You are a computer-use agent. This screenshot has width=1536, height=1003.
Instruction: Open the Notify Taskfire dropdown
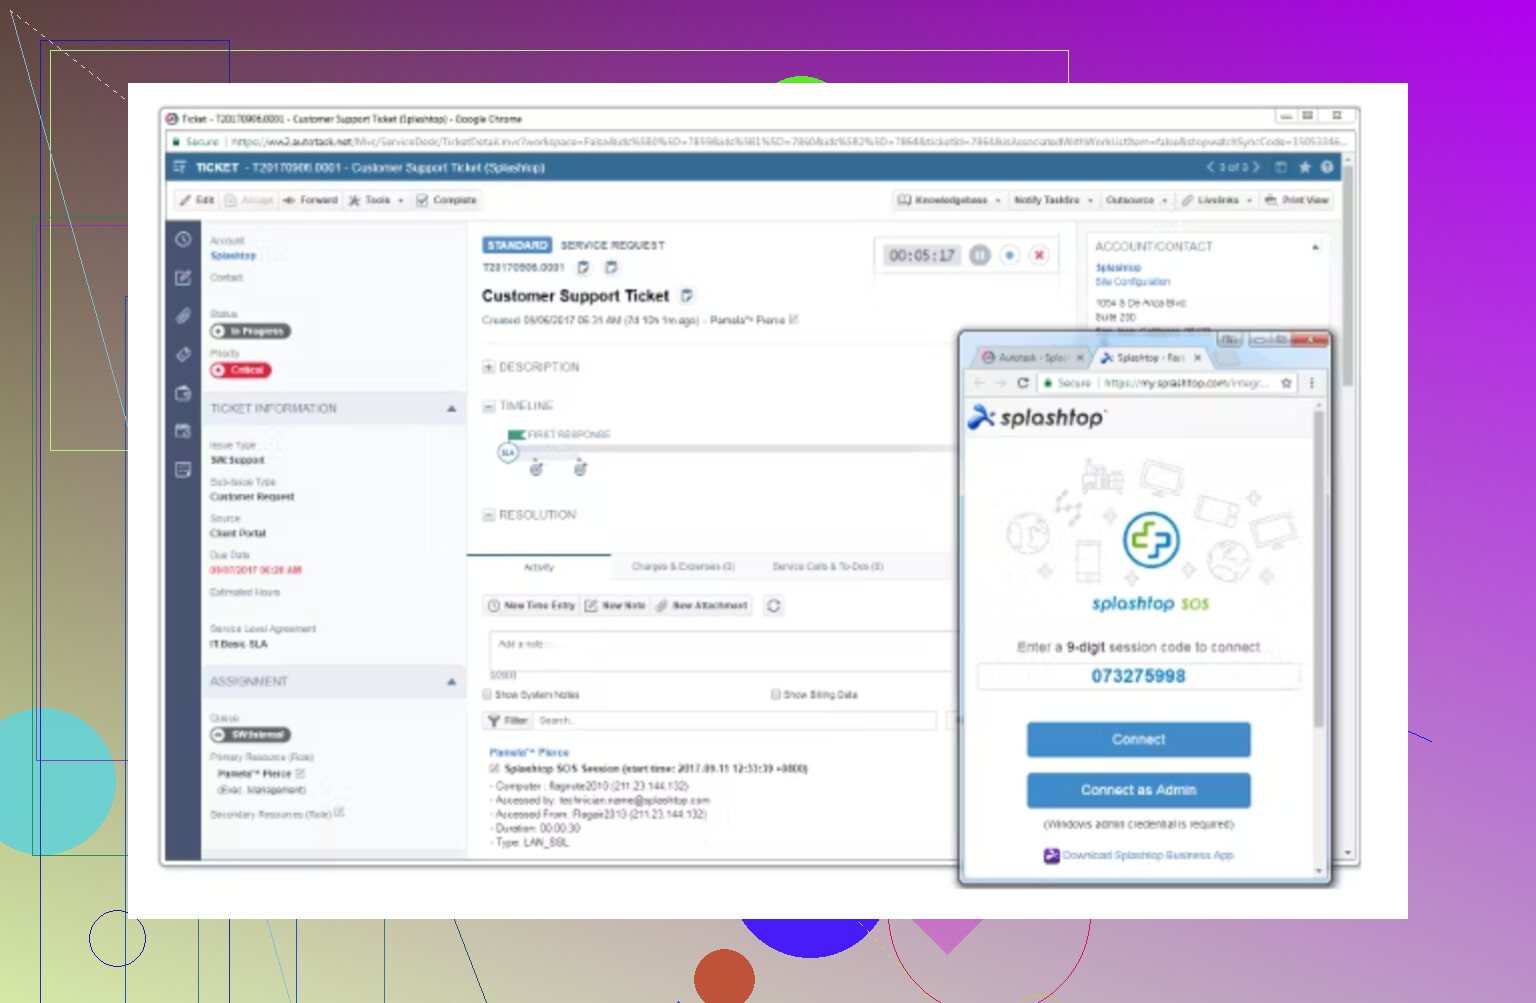point(1054,200)
